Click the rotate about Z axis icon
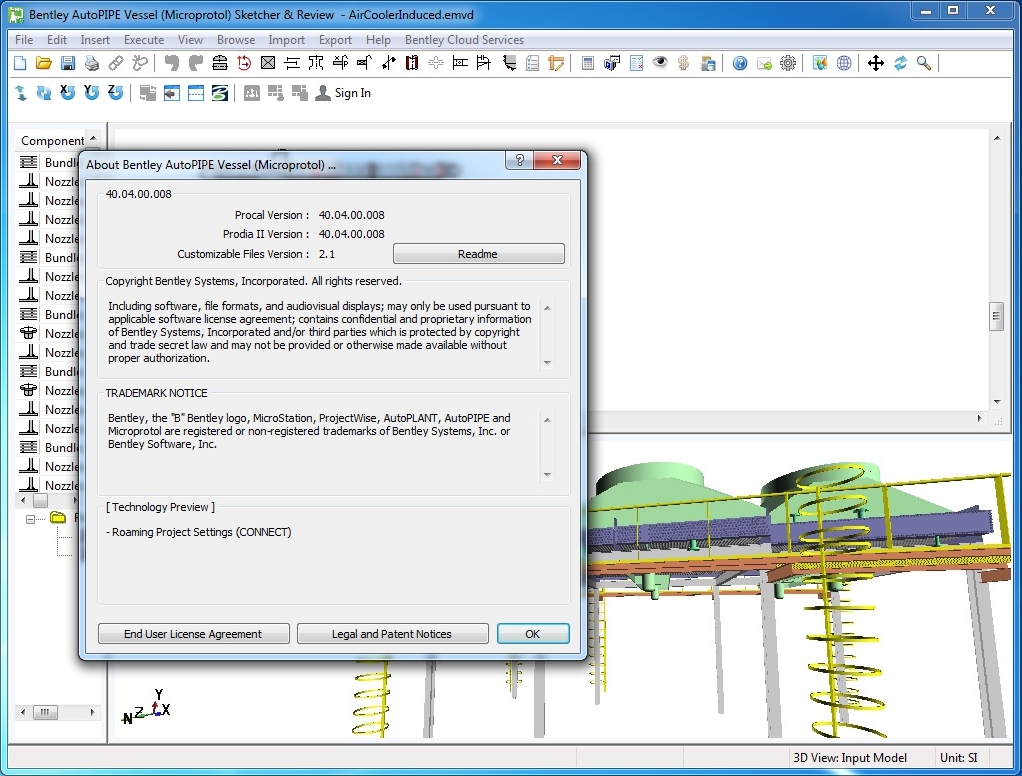The height and width of the screenshot is (776, 1022). tap(115, 93)
